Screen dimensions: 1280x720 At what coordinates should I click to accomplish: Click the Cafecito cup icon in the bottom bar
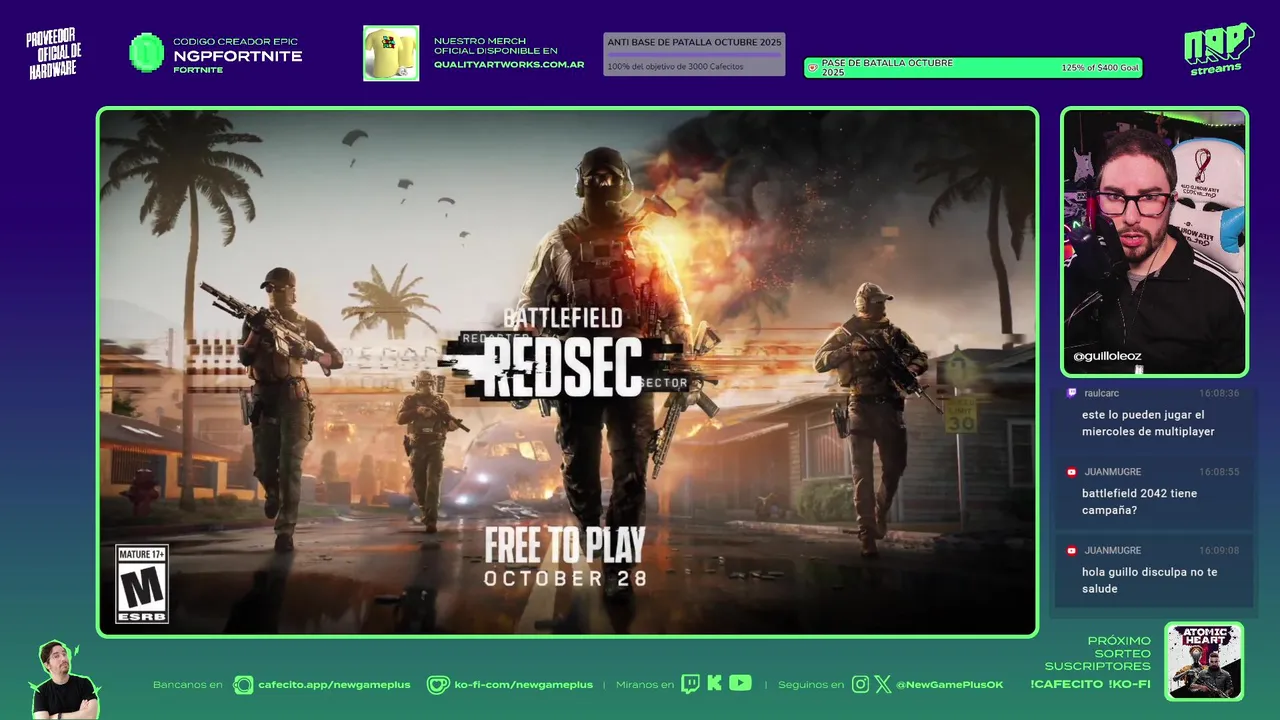click(243, 684)
